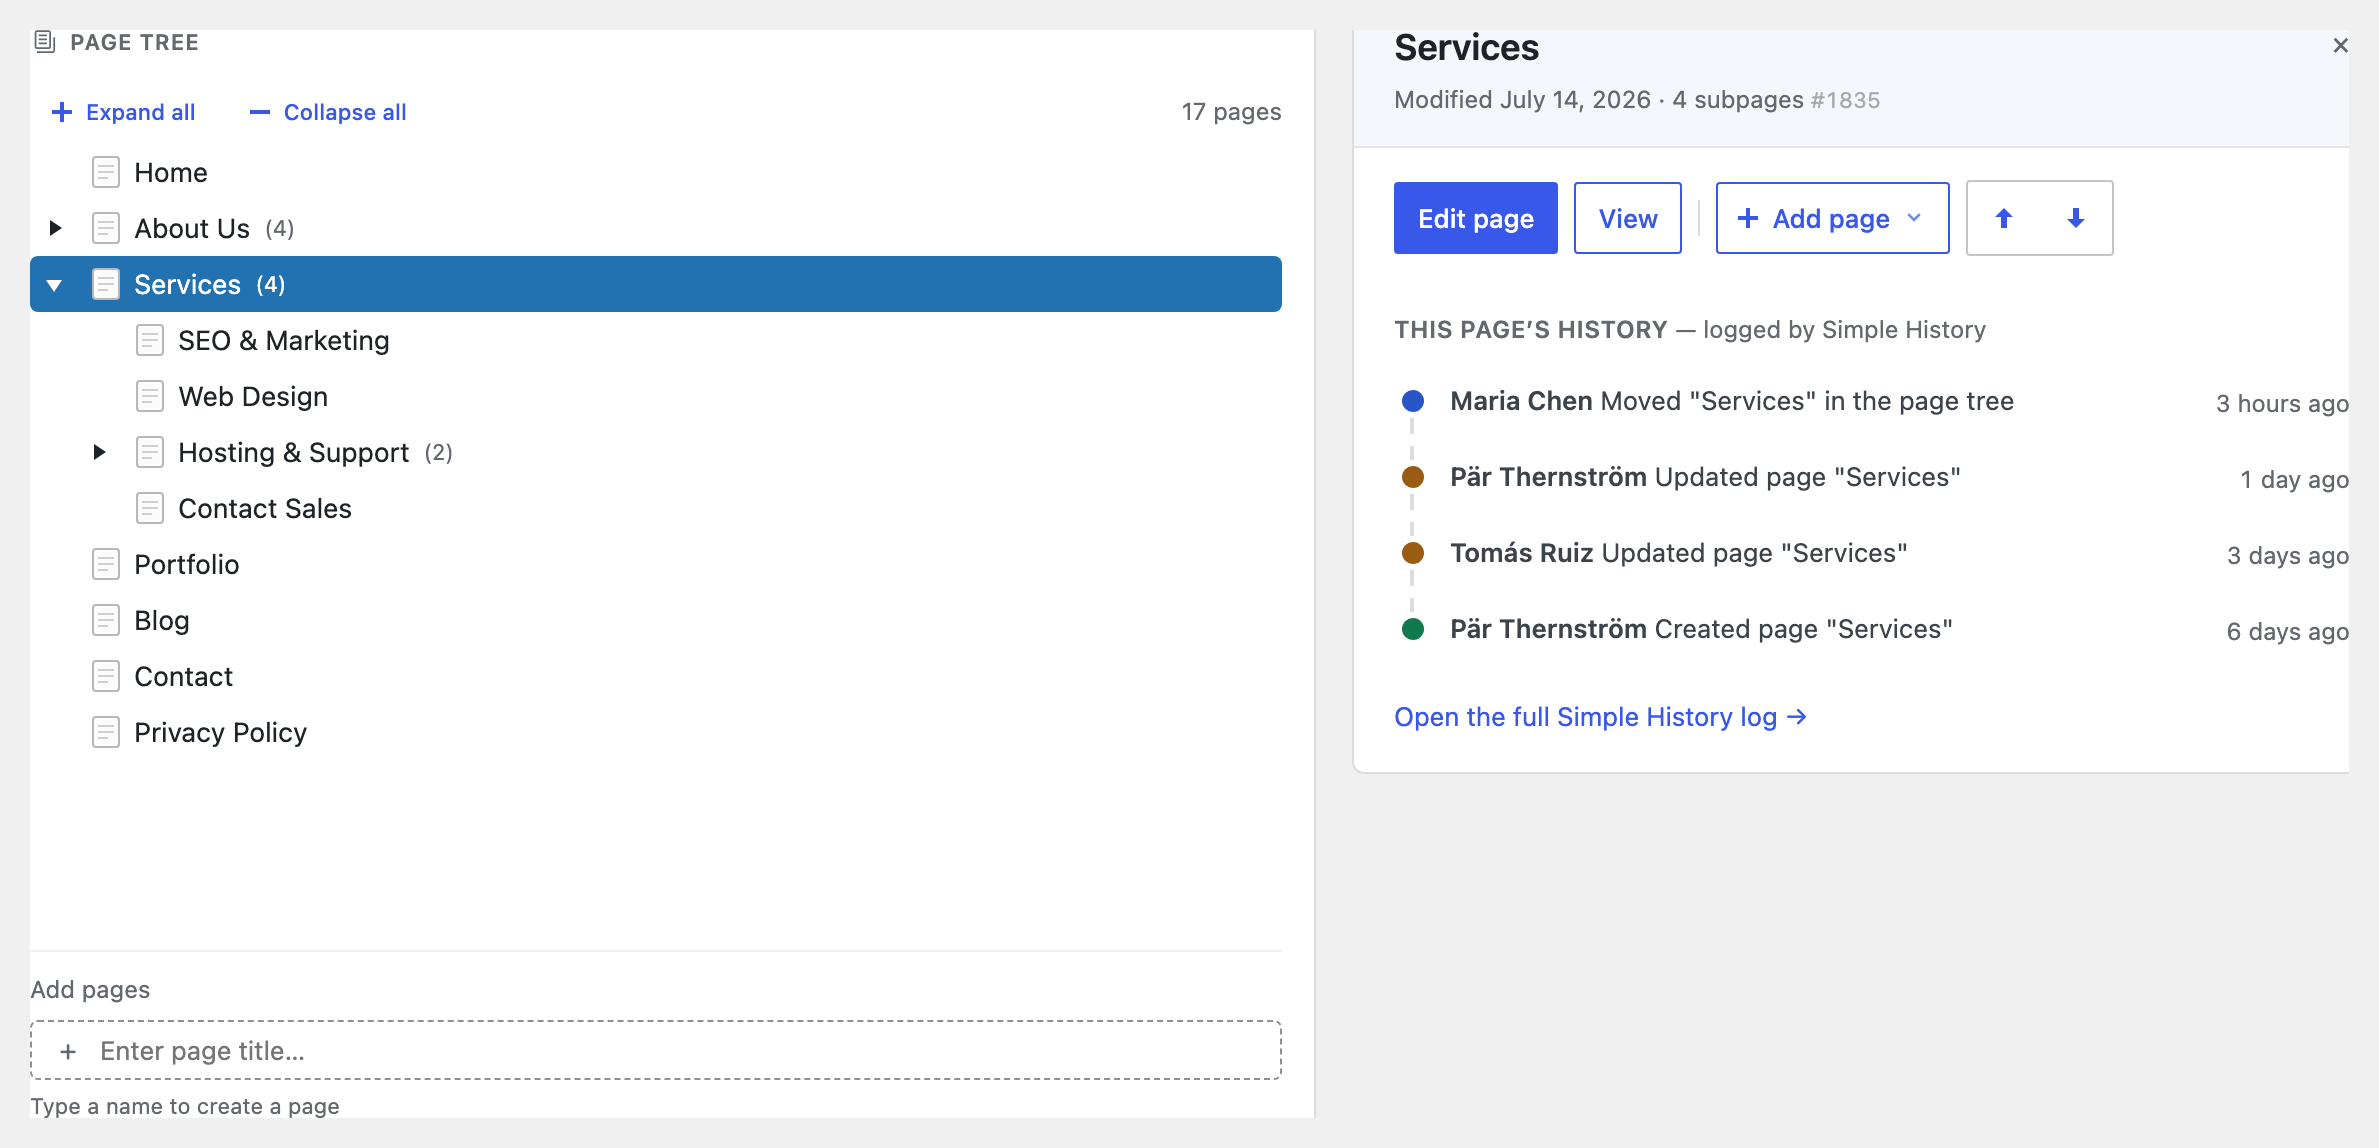Click the green Created page history dot

click(1413, 629)
